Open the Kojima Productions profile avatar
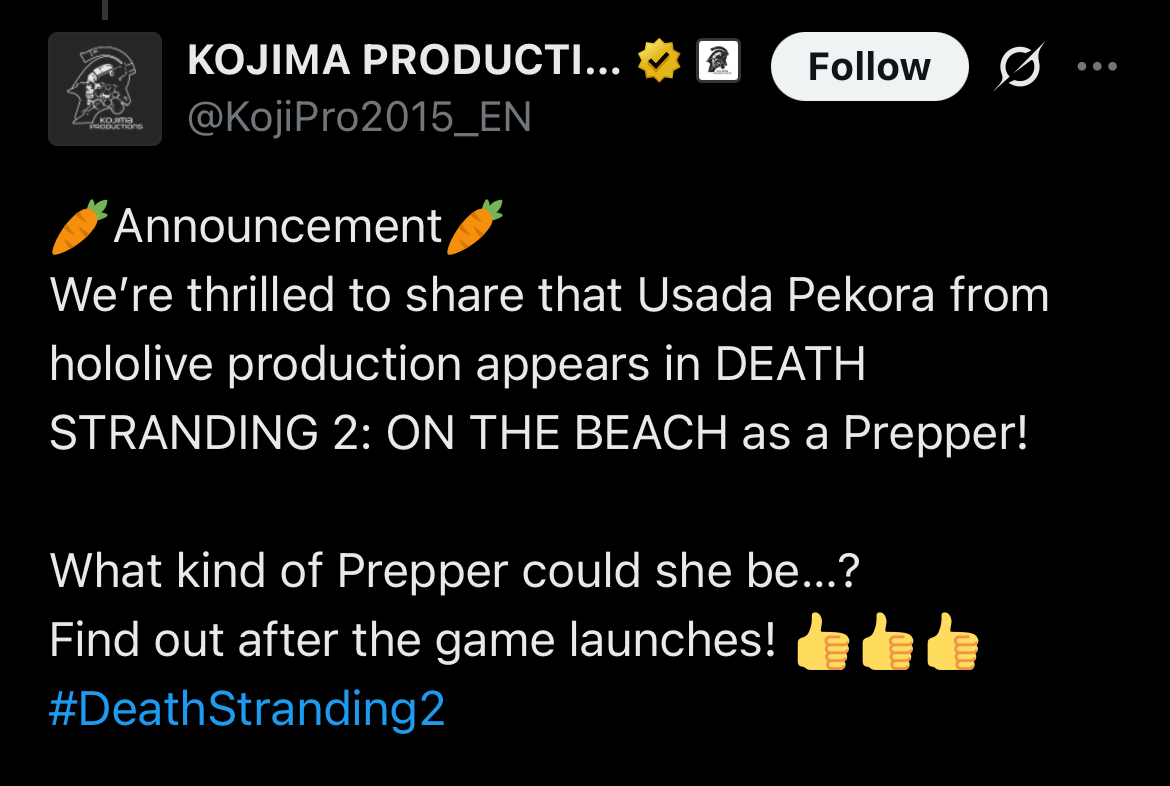Image resolution: width=1170 pixels, height=786 pixels. point(105,89)
